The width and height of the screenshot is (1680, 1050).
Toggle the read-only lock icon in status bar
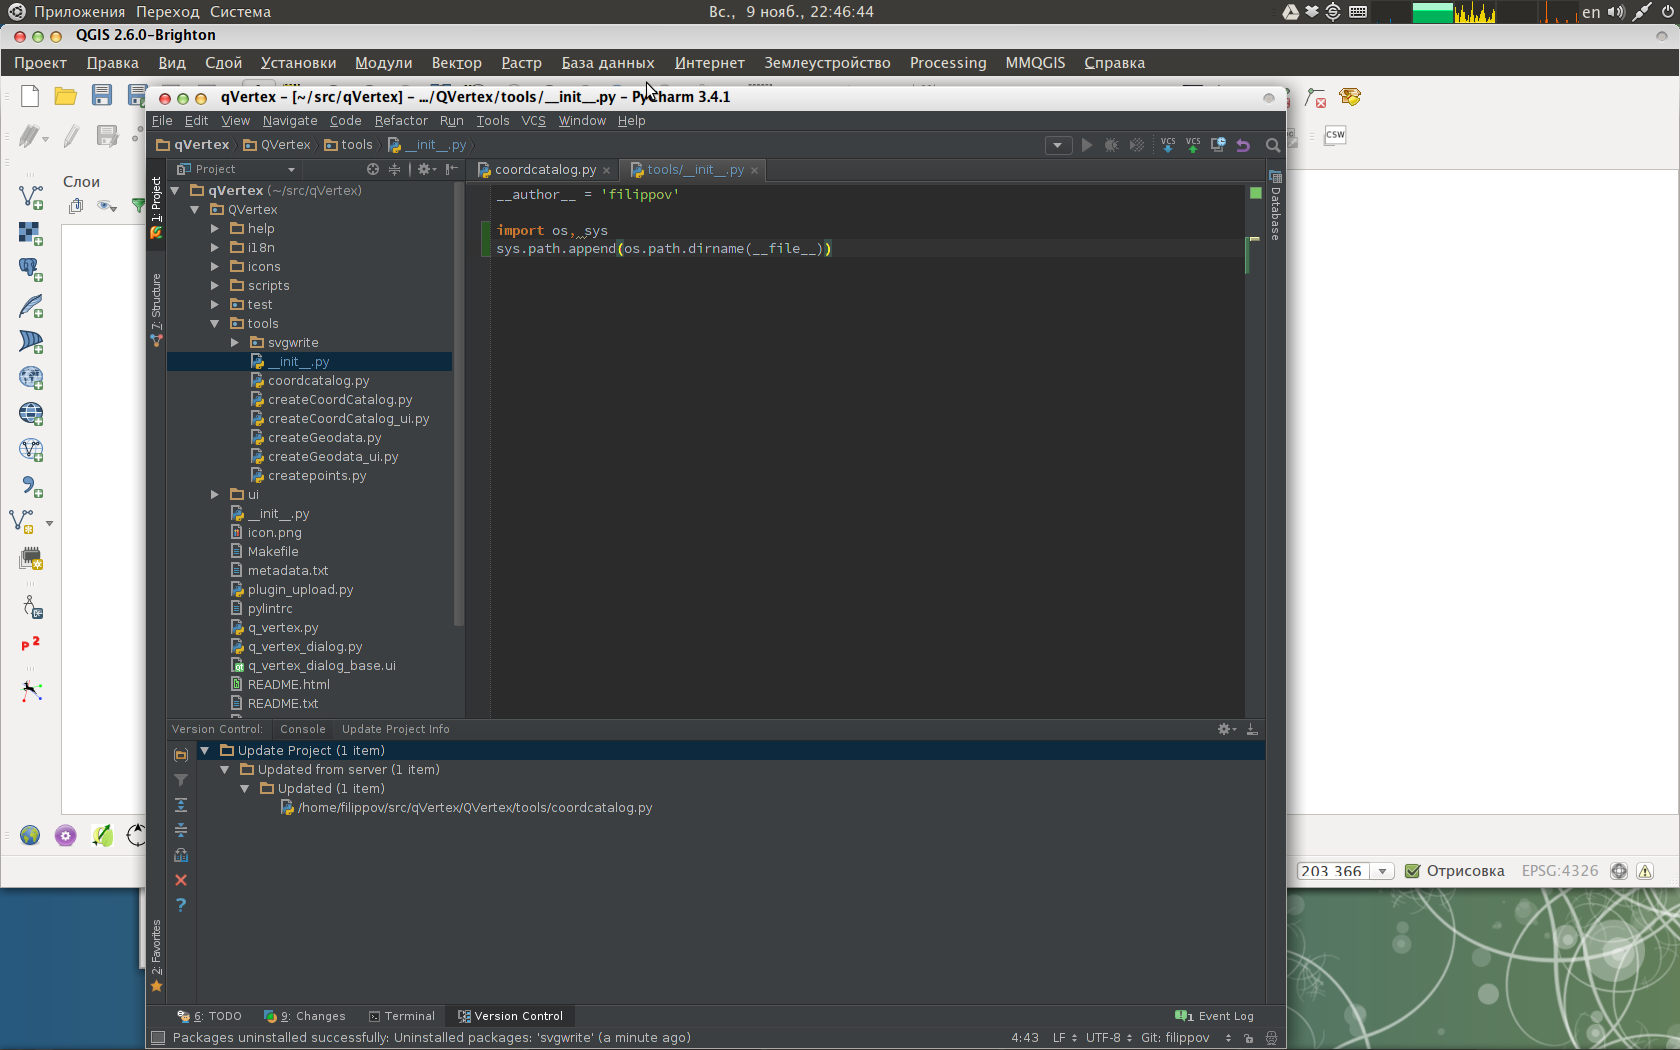(1249, 1038)
